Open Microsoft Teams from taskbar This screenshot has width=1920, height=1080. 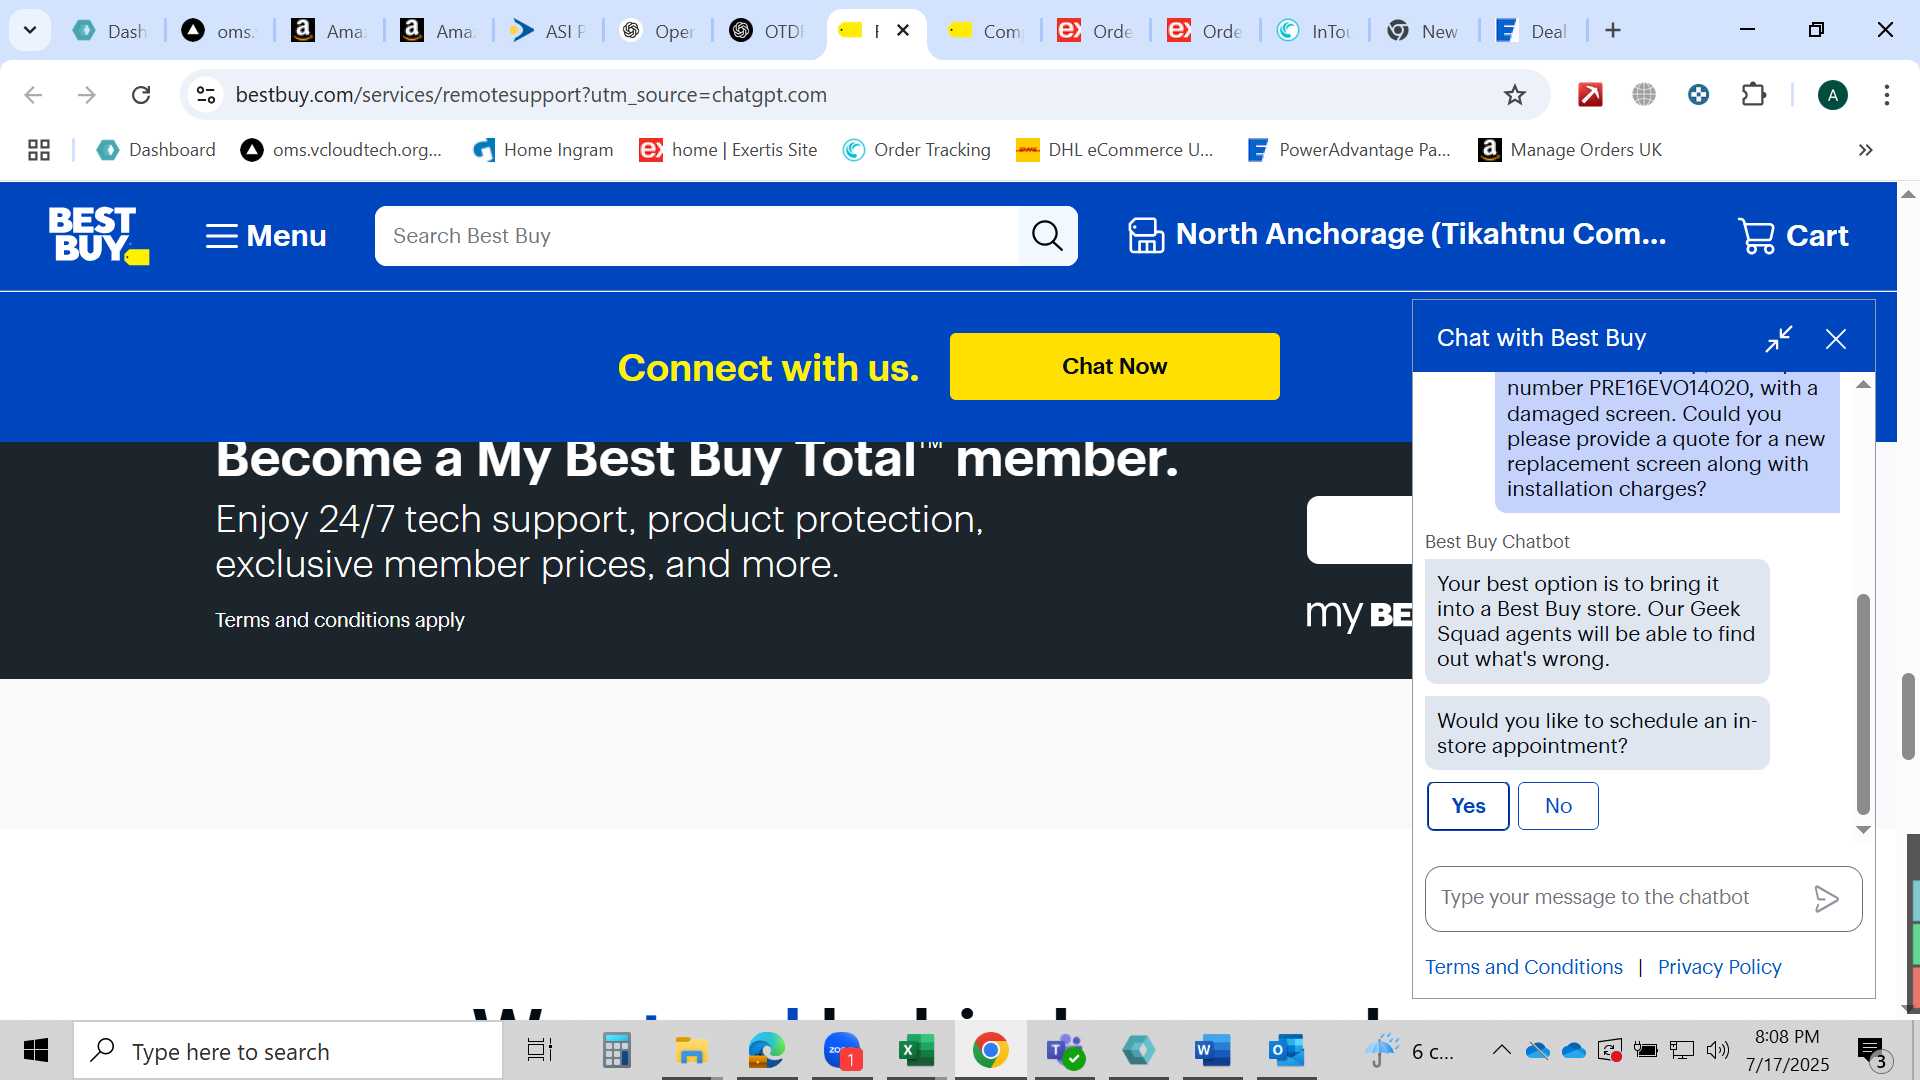(x=1064, y=1051)
